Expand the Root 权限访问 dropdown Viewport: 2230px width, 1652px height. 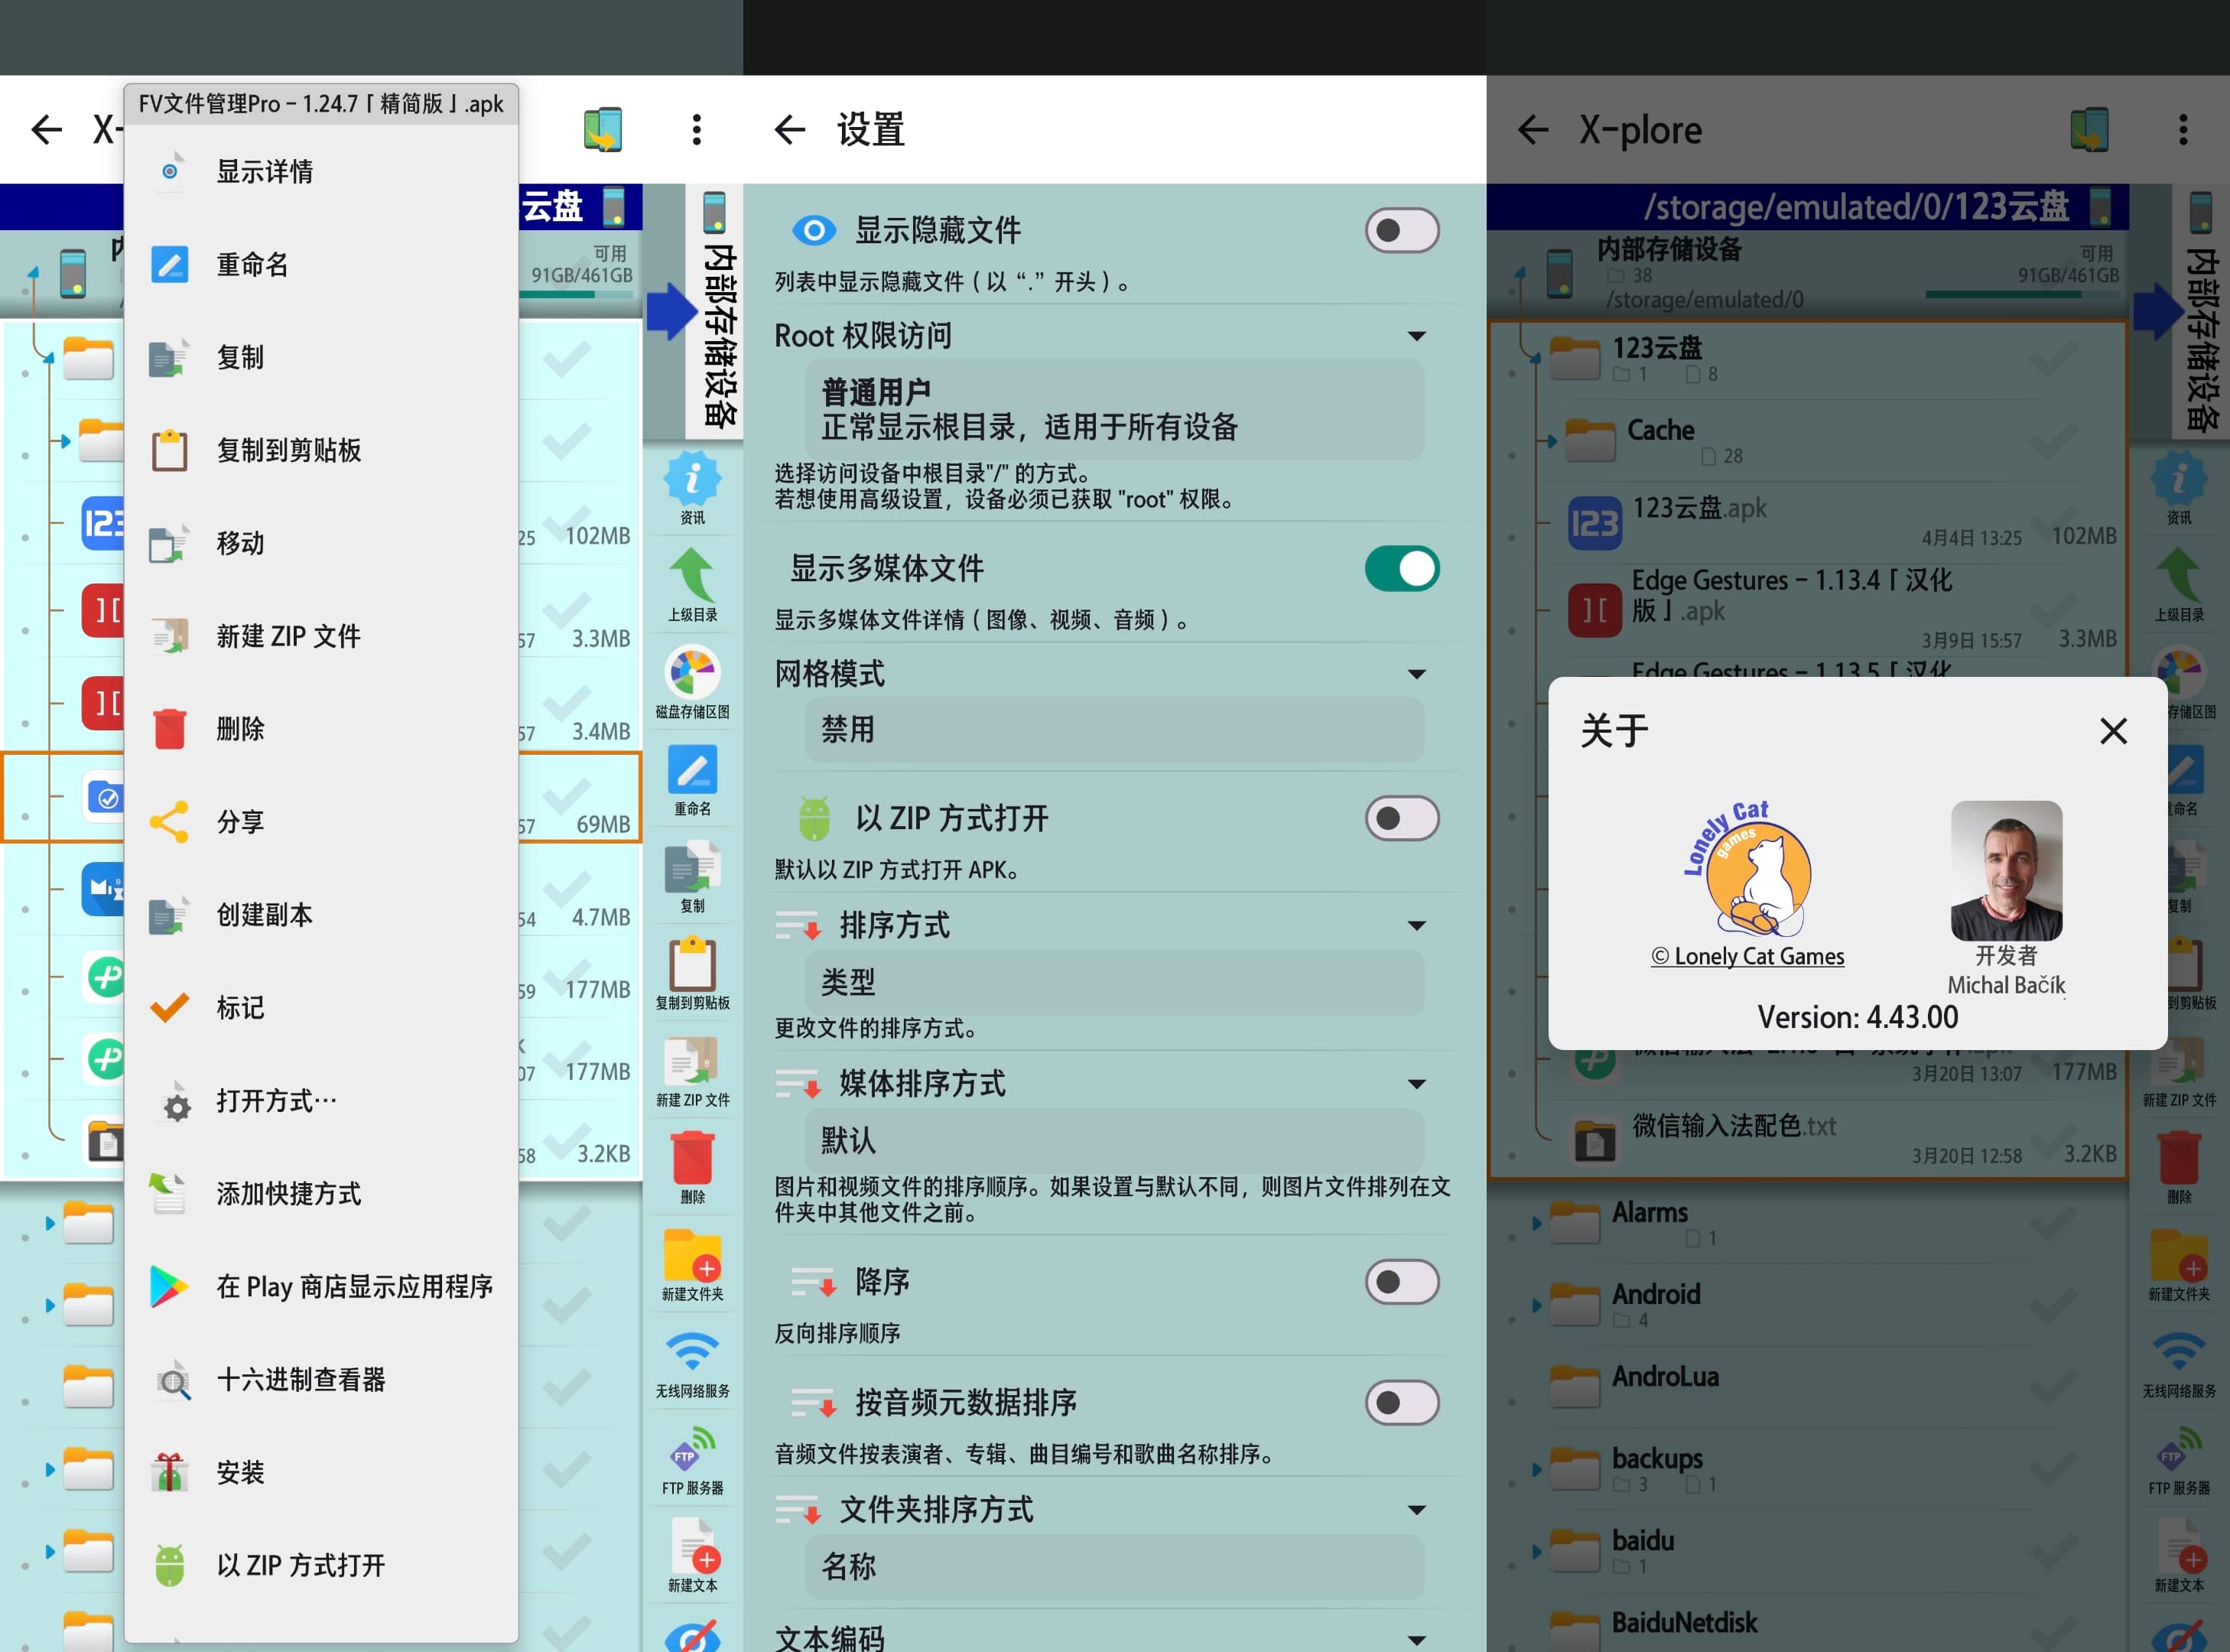(1417, 336)
